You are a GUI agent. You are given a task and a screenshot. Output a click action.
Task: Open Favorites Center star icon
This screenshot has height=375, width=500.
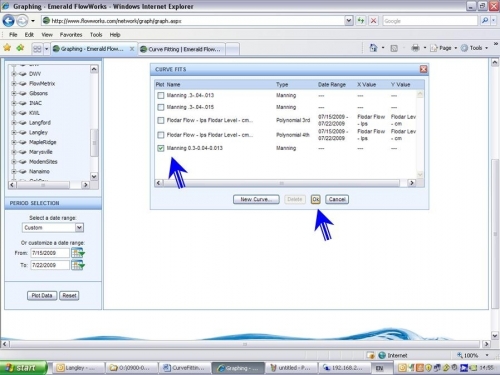coord(7,48)
